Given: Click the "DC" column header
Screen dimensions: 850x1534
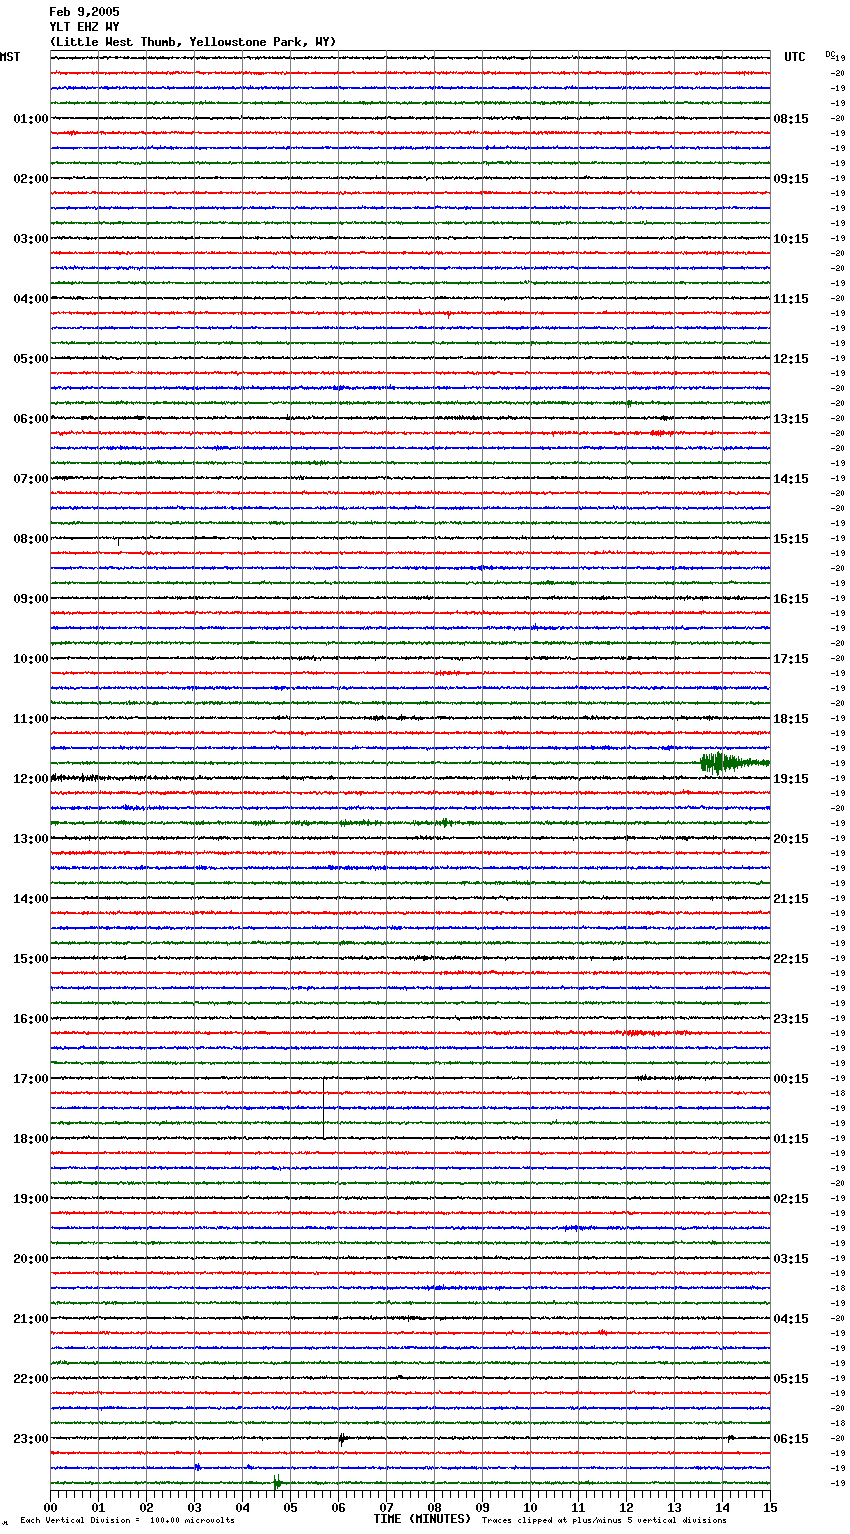Looking at the screenshot, I should pos(829,54).
